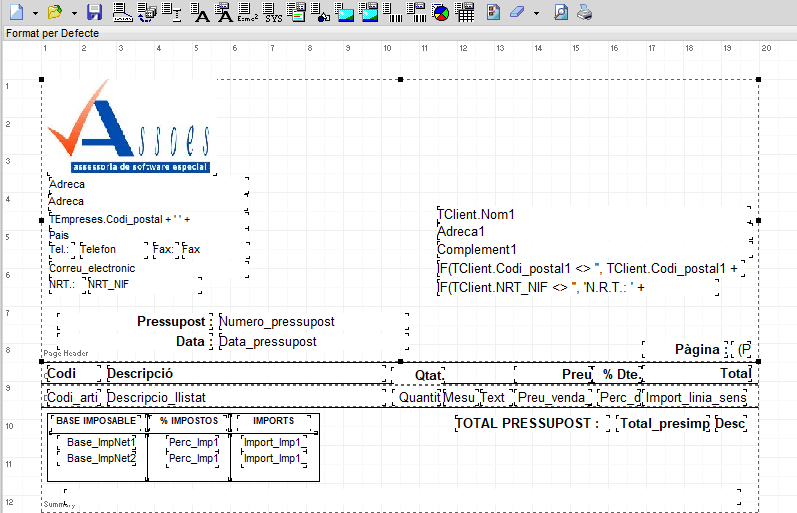797x513 pixels.
Task: Select the IF(TClient.NRT_NIF expression field
Action: click(x=578, y=287)
